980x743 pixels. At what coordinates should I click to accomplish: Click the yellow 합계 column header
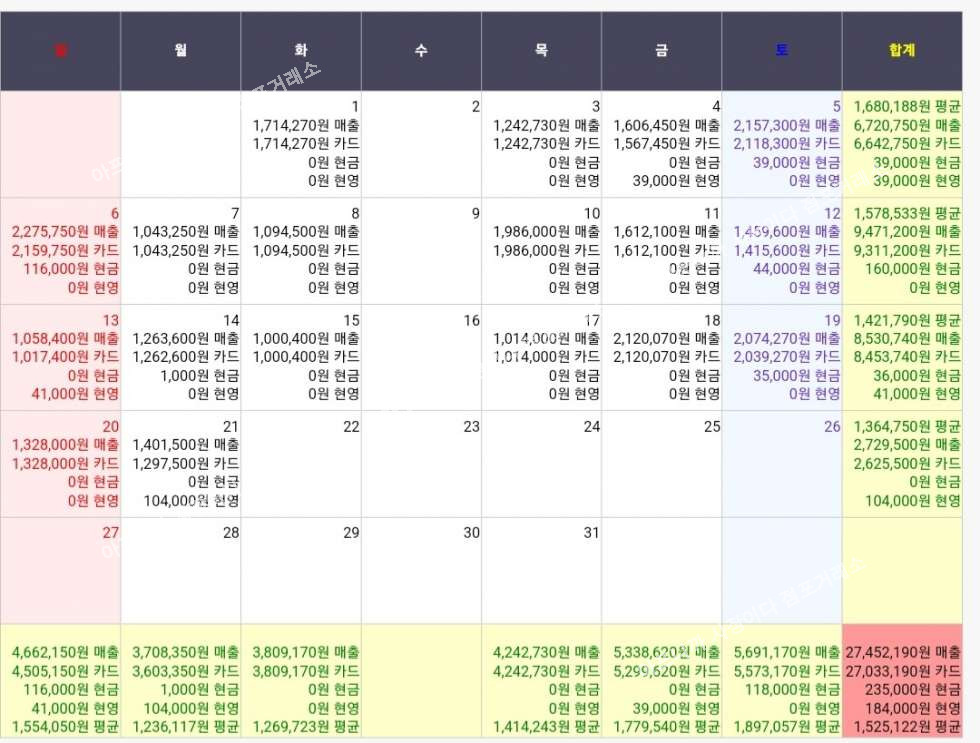coord(901,51)
